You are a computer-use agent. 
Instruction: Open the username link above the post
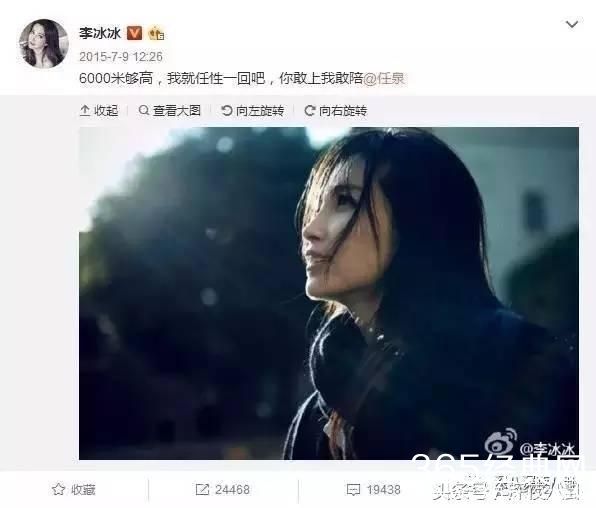(100, 33)
